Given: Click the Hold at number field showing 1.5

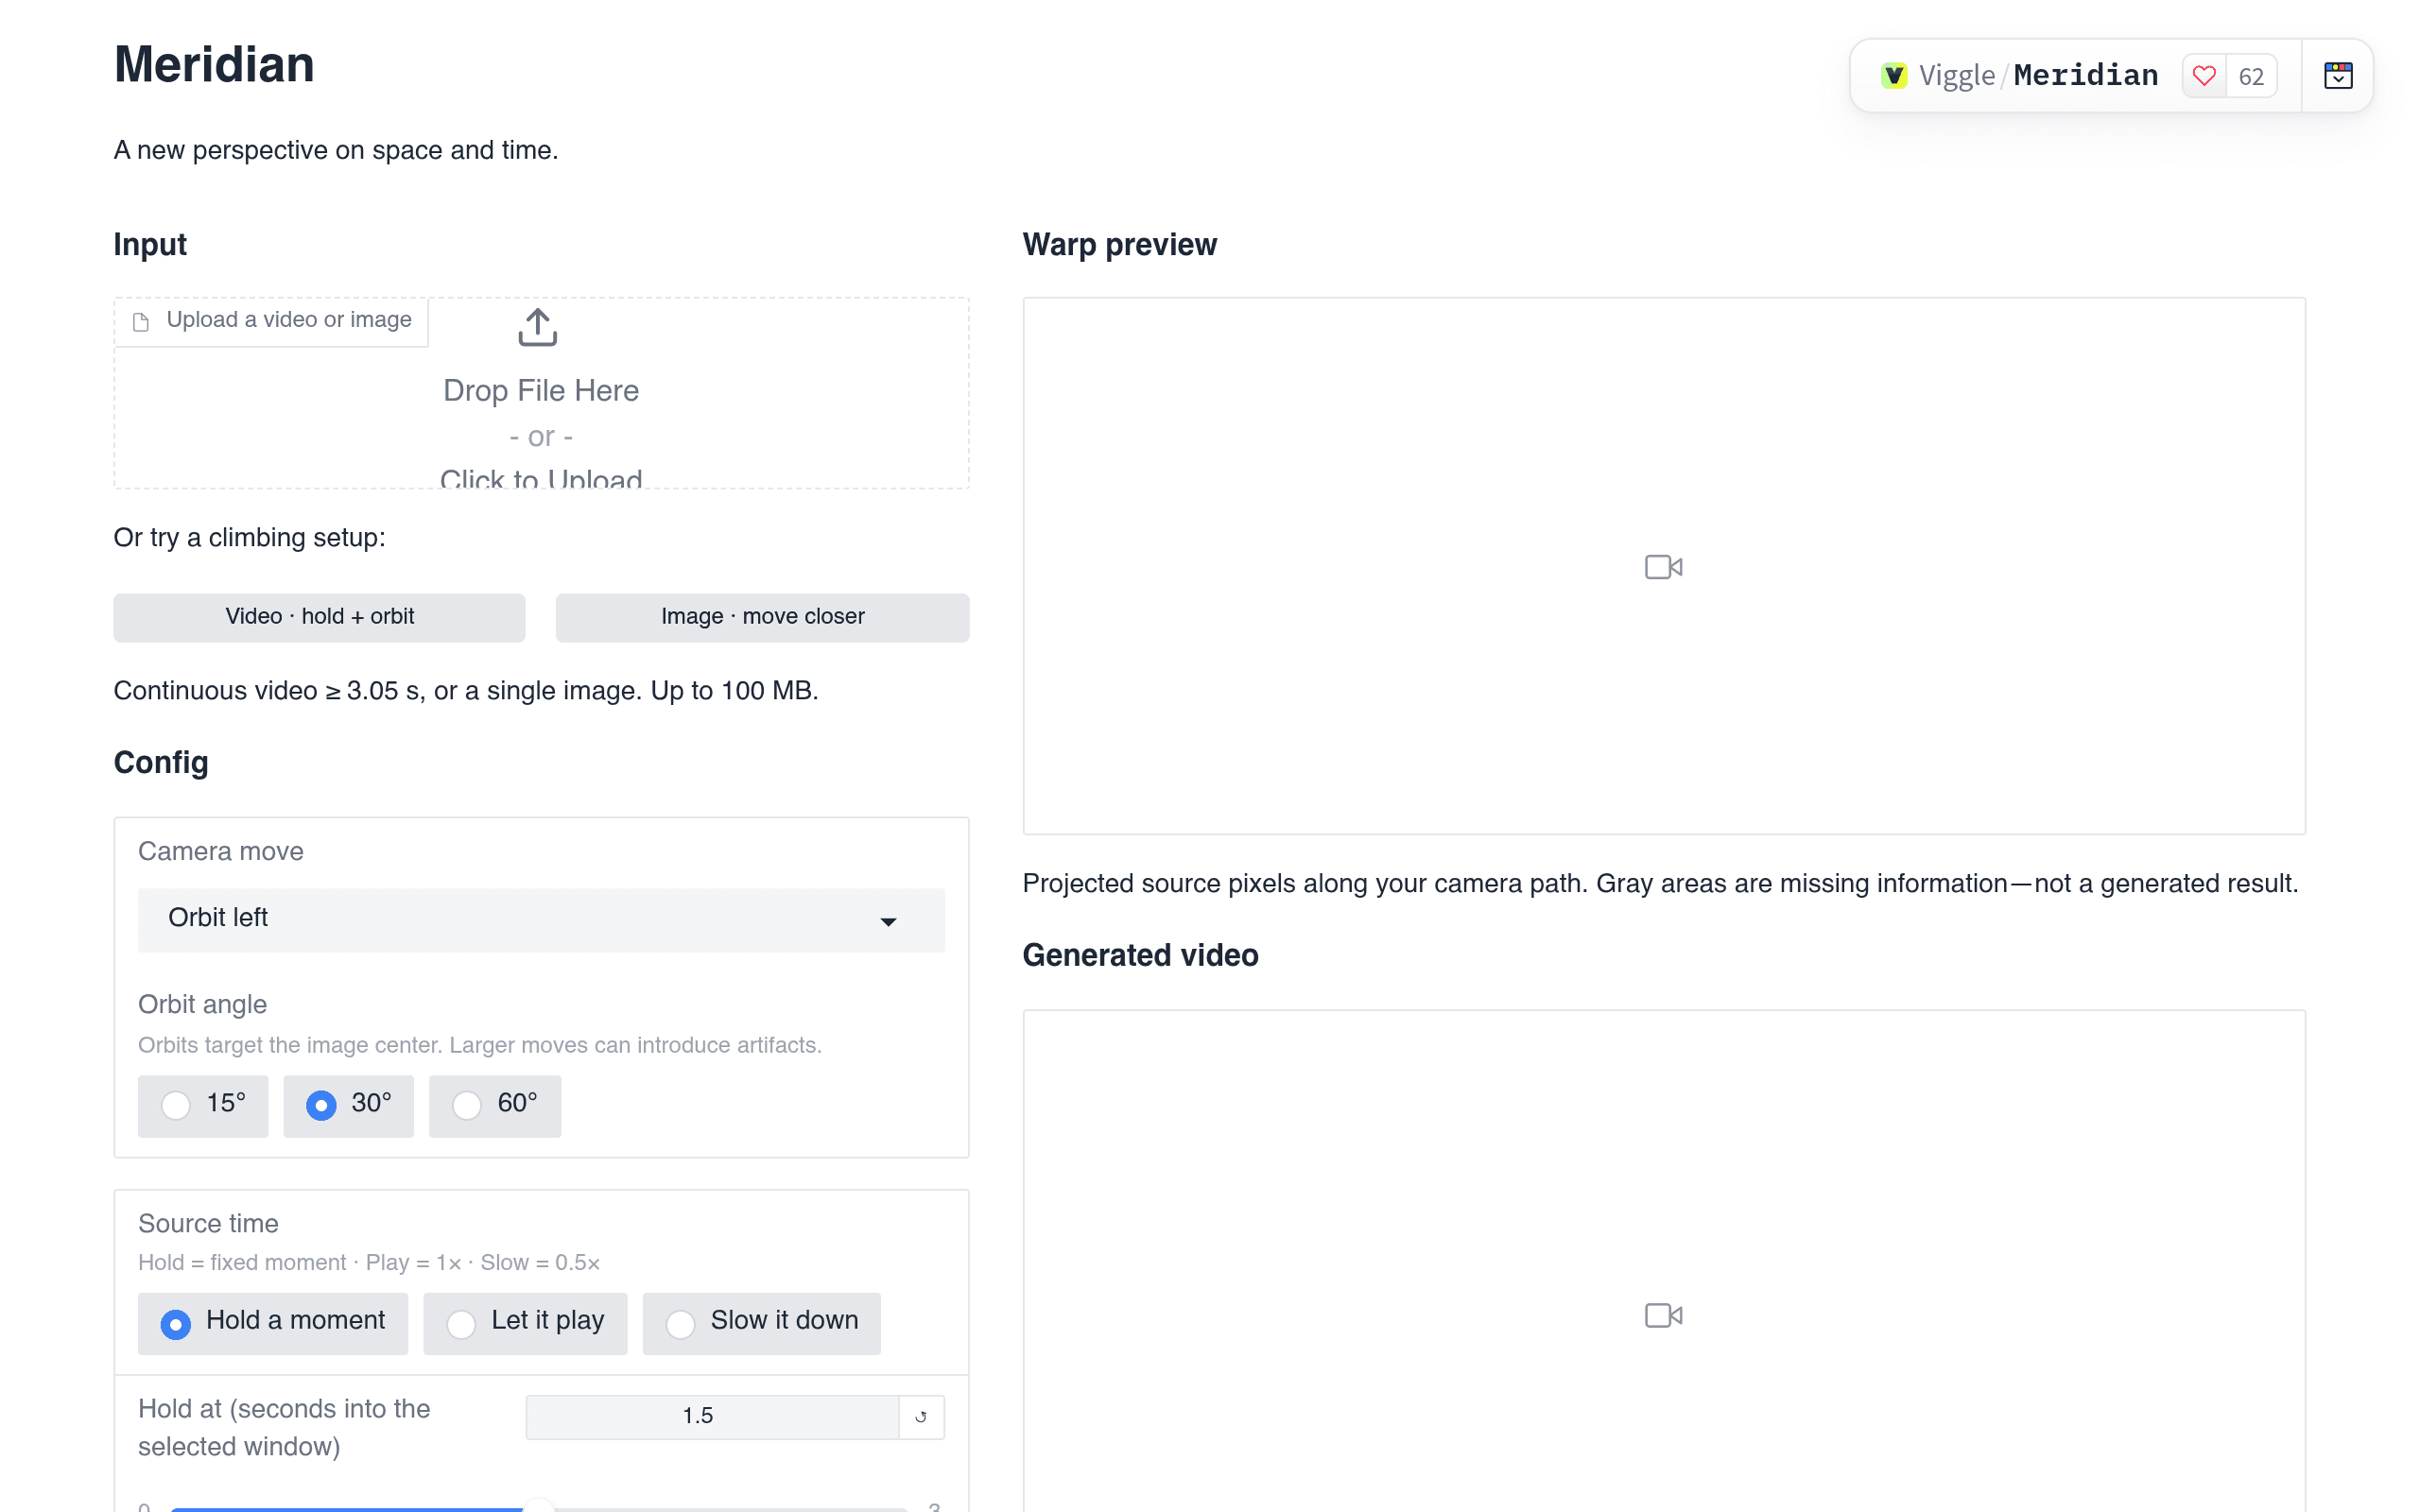Looking at the screenshot, I should [x=712, y=1417].
